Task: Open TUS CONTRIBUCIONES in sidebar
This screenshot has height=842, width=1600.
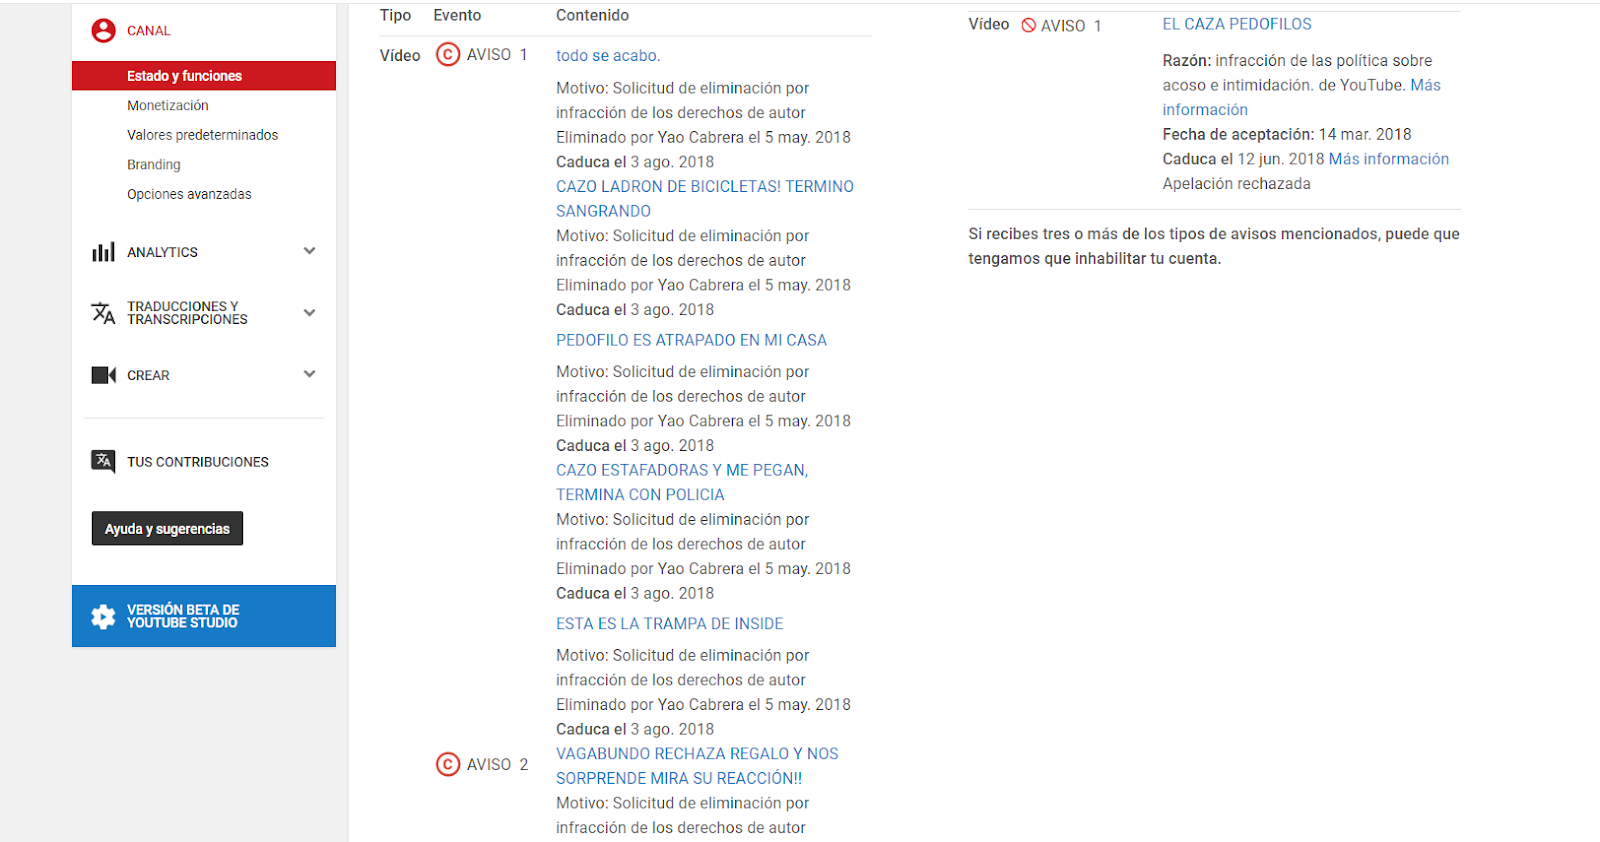Action: tap(198, 462)
